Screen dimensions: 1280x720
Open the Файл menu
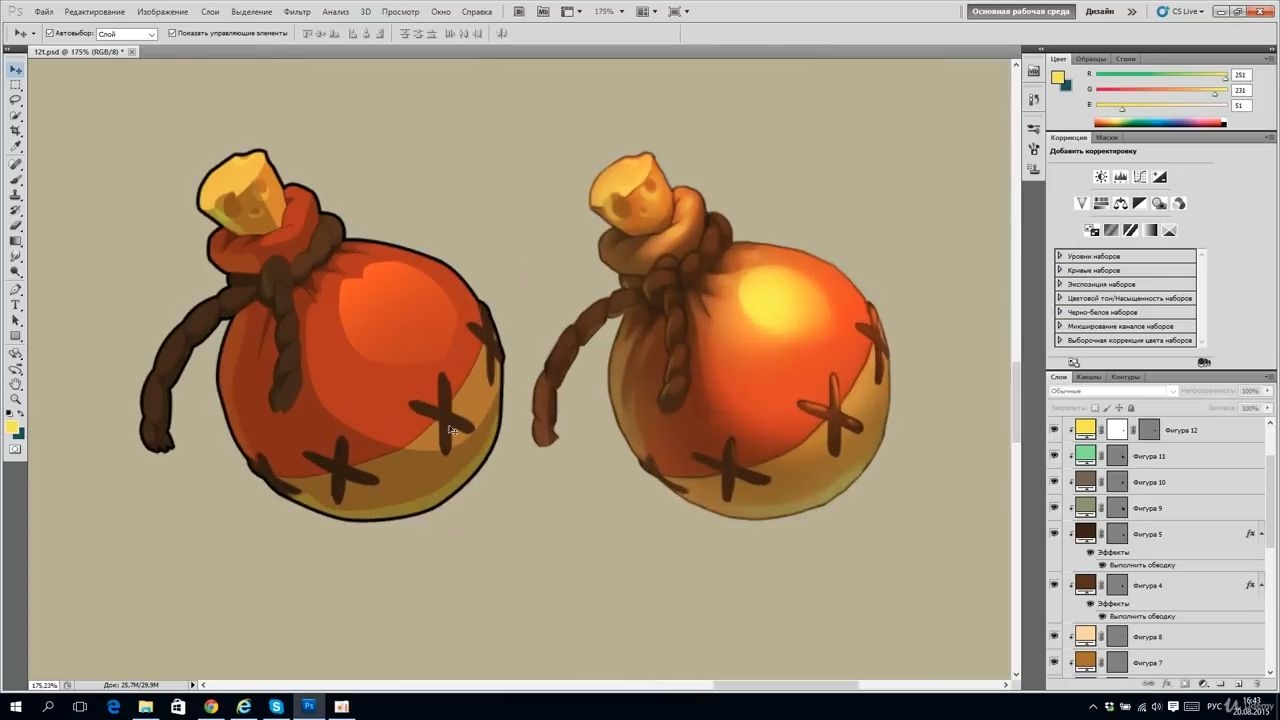(44, 12)
